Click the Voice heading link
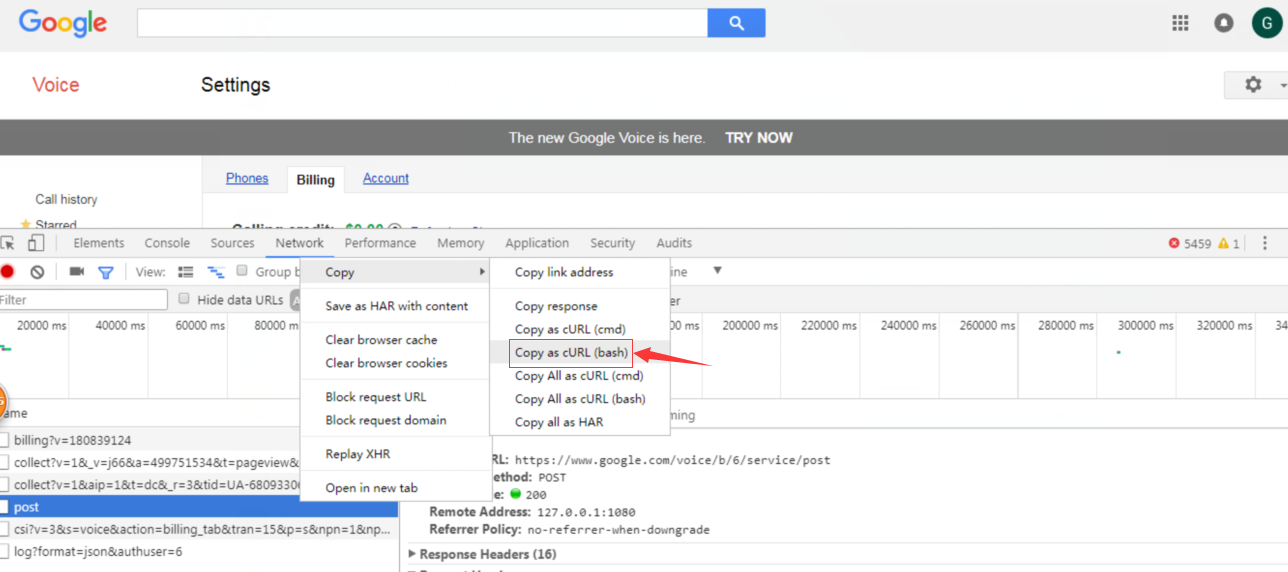Screen dimensions: 1288x572 click(55, 85)
